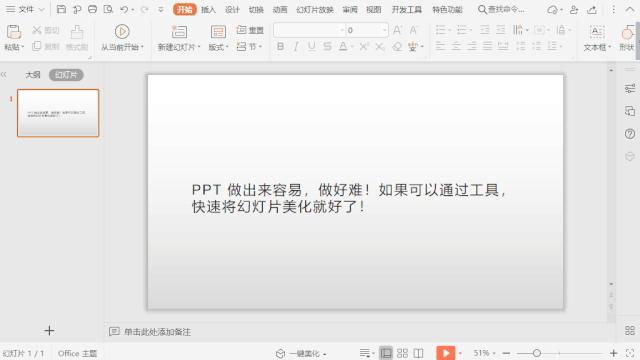Toggle Italic formatting
Screen dimensions: 640x360
[x=296, y=47]
